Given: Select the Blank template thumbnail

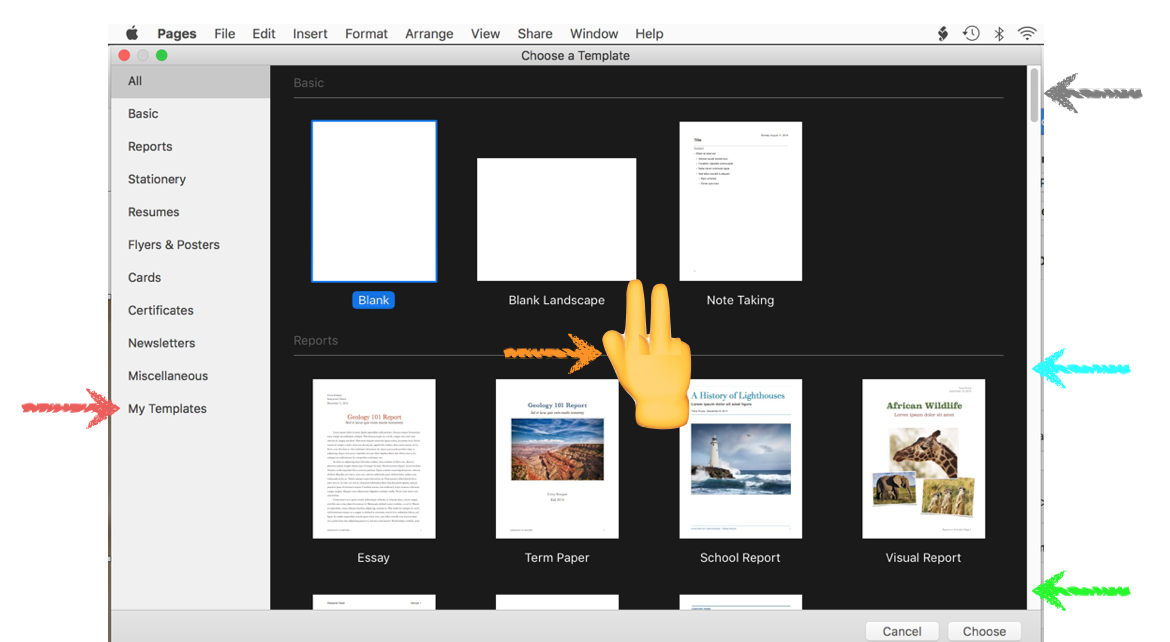Looking at the screenshot, I should 374,201.
